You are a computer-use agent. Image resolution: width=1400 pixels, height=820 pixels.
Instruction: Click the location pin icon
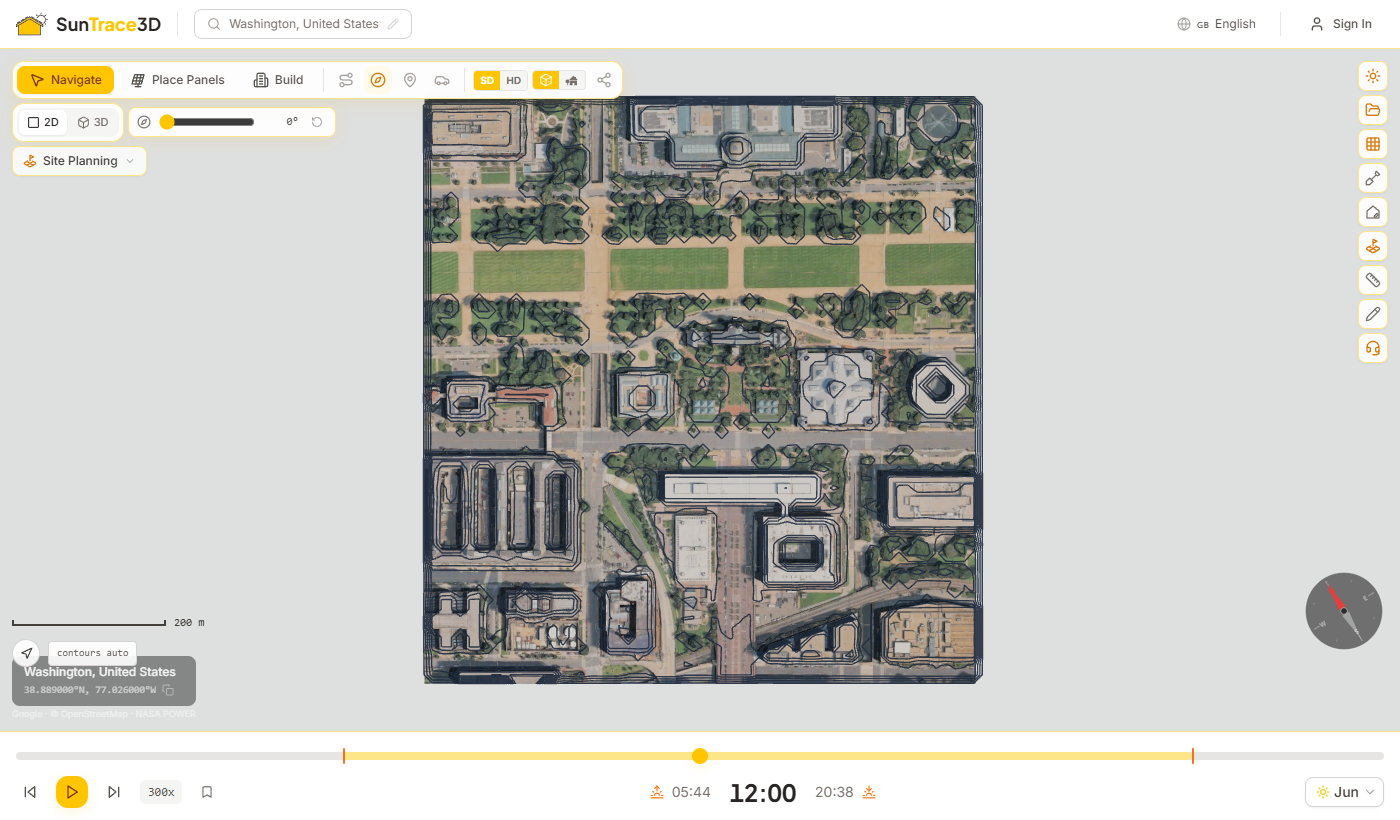click(x=410, y=80)
